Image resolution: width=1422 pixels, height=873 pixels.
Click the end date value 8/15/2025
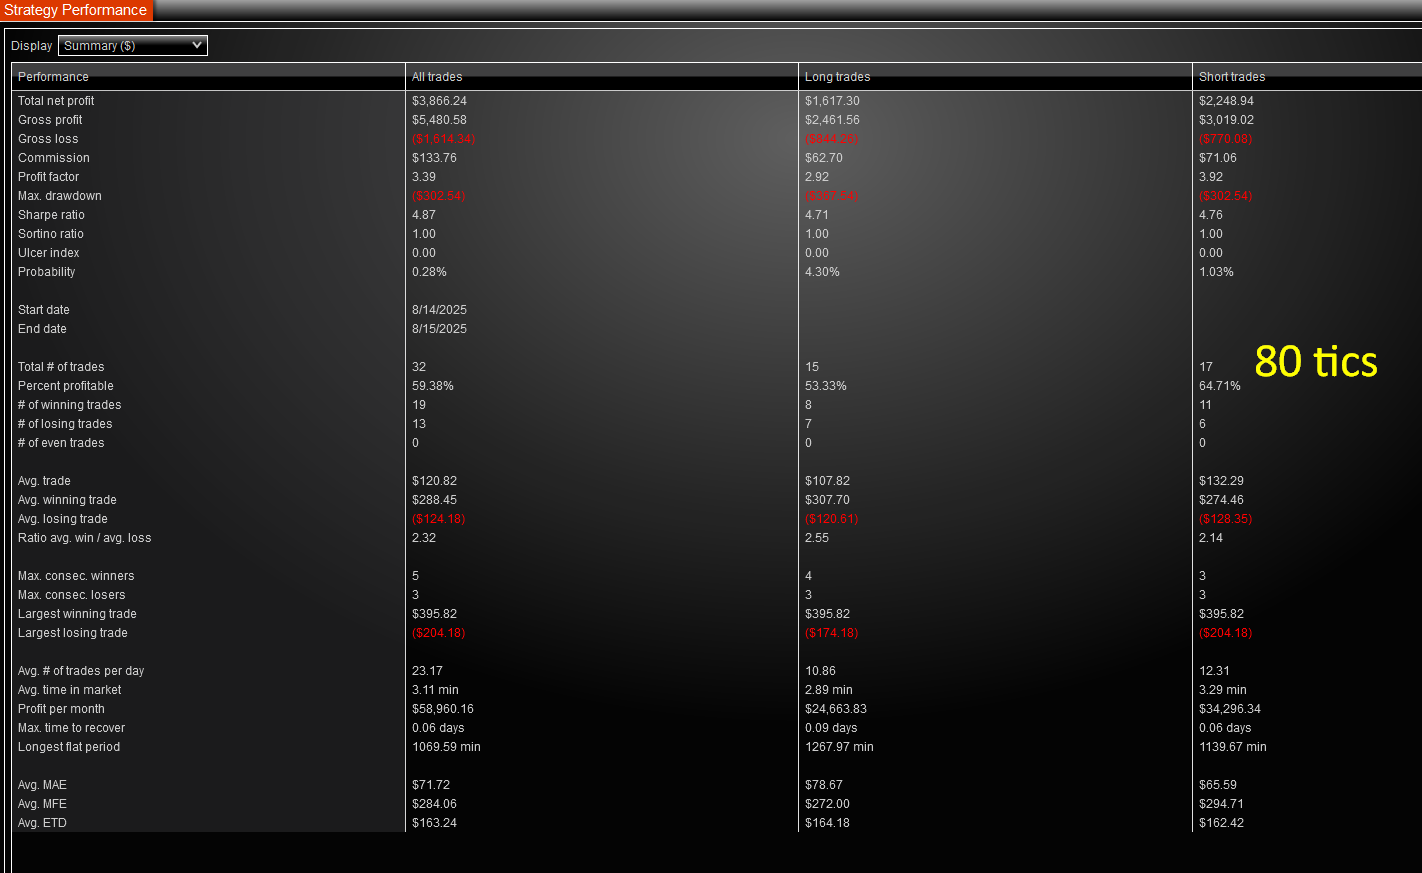point(439,329)
